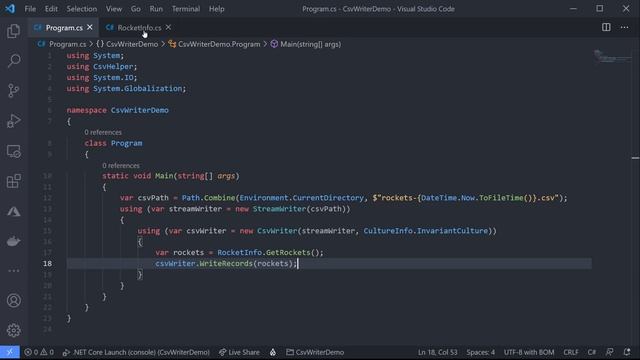Image resolution: width=640 pixels, height=360 pixels.
Task: Open the Manage gear icon
Action: (x=13, y=330)
